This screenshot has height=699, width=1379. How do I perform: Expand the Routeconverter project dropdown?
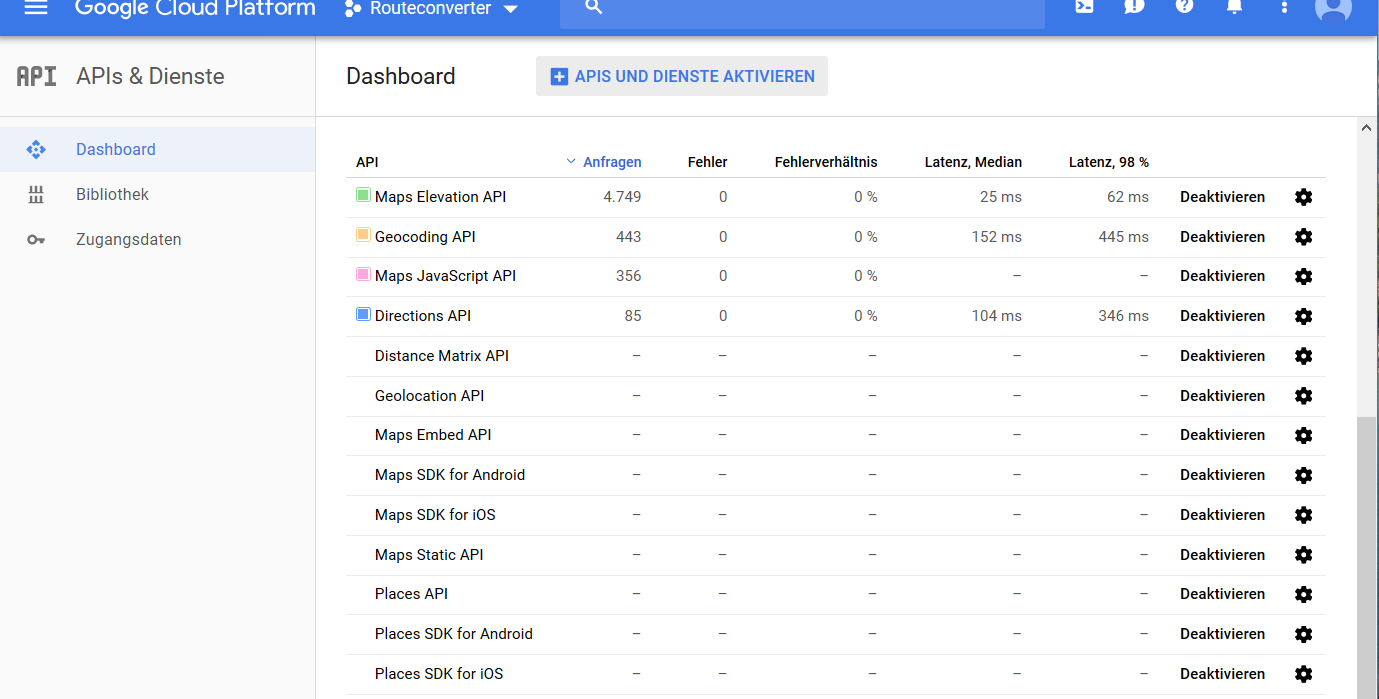point(432,9)
